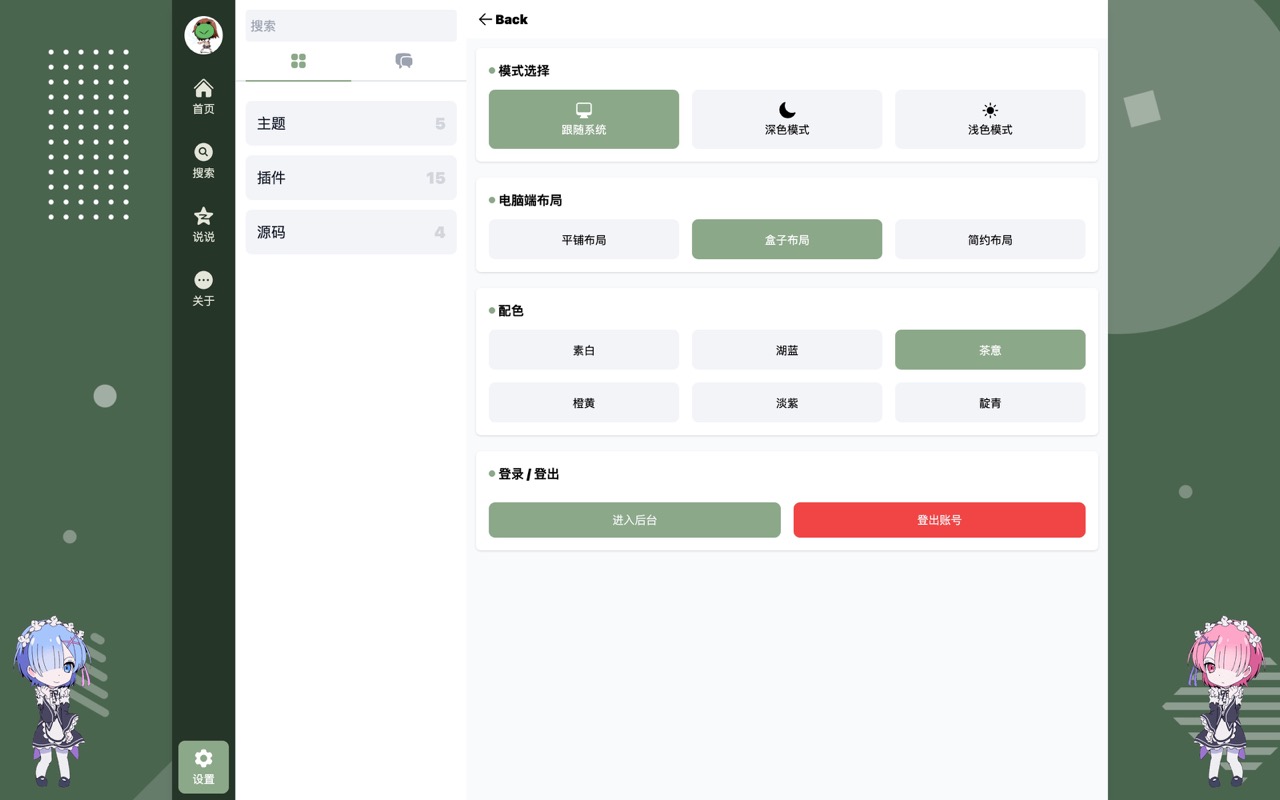The width and height of the screenshot is (1280, 800).
Task: Pick the 素白 color scheme
Action: click(x=584, y=350)
